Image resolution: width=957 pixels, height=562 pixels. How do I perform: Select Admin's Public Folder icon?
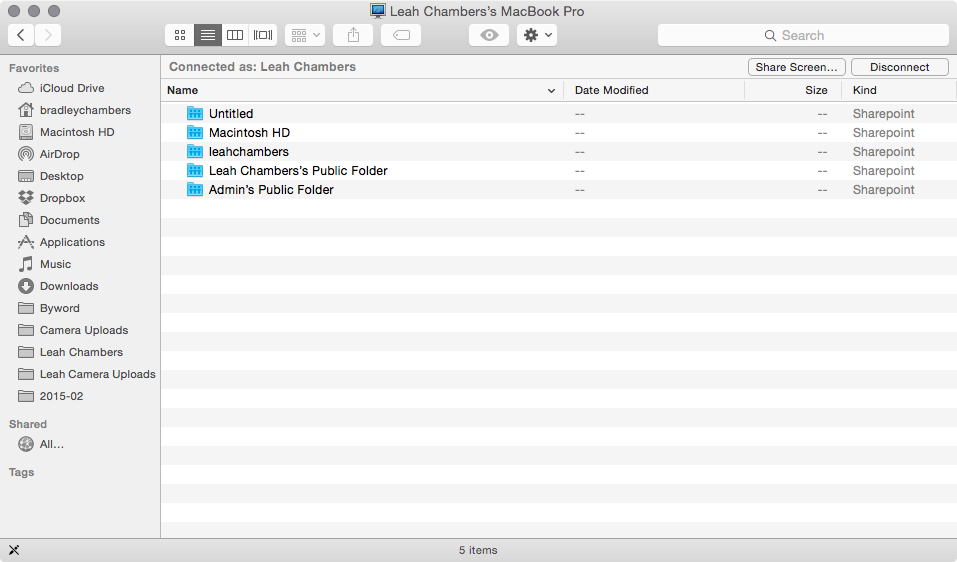pos(195,189)
